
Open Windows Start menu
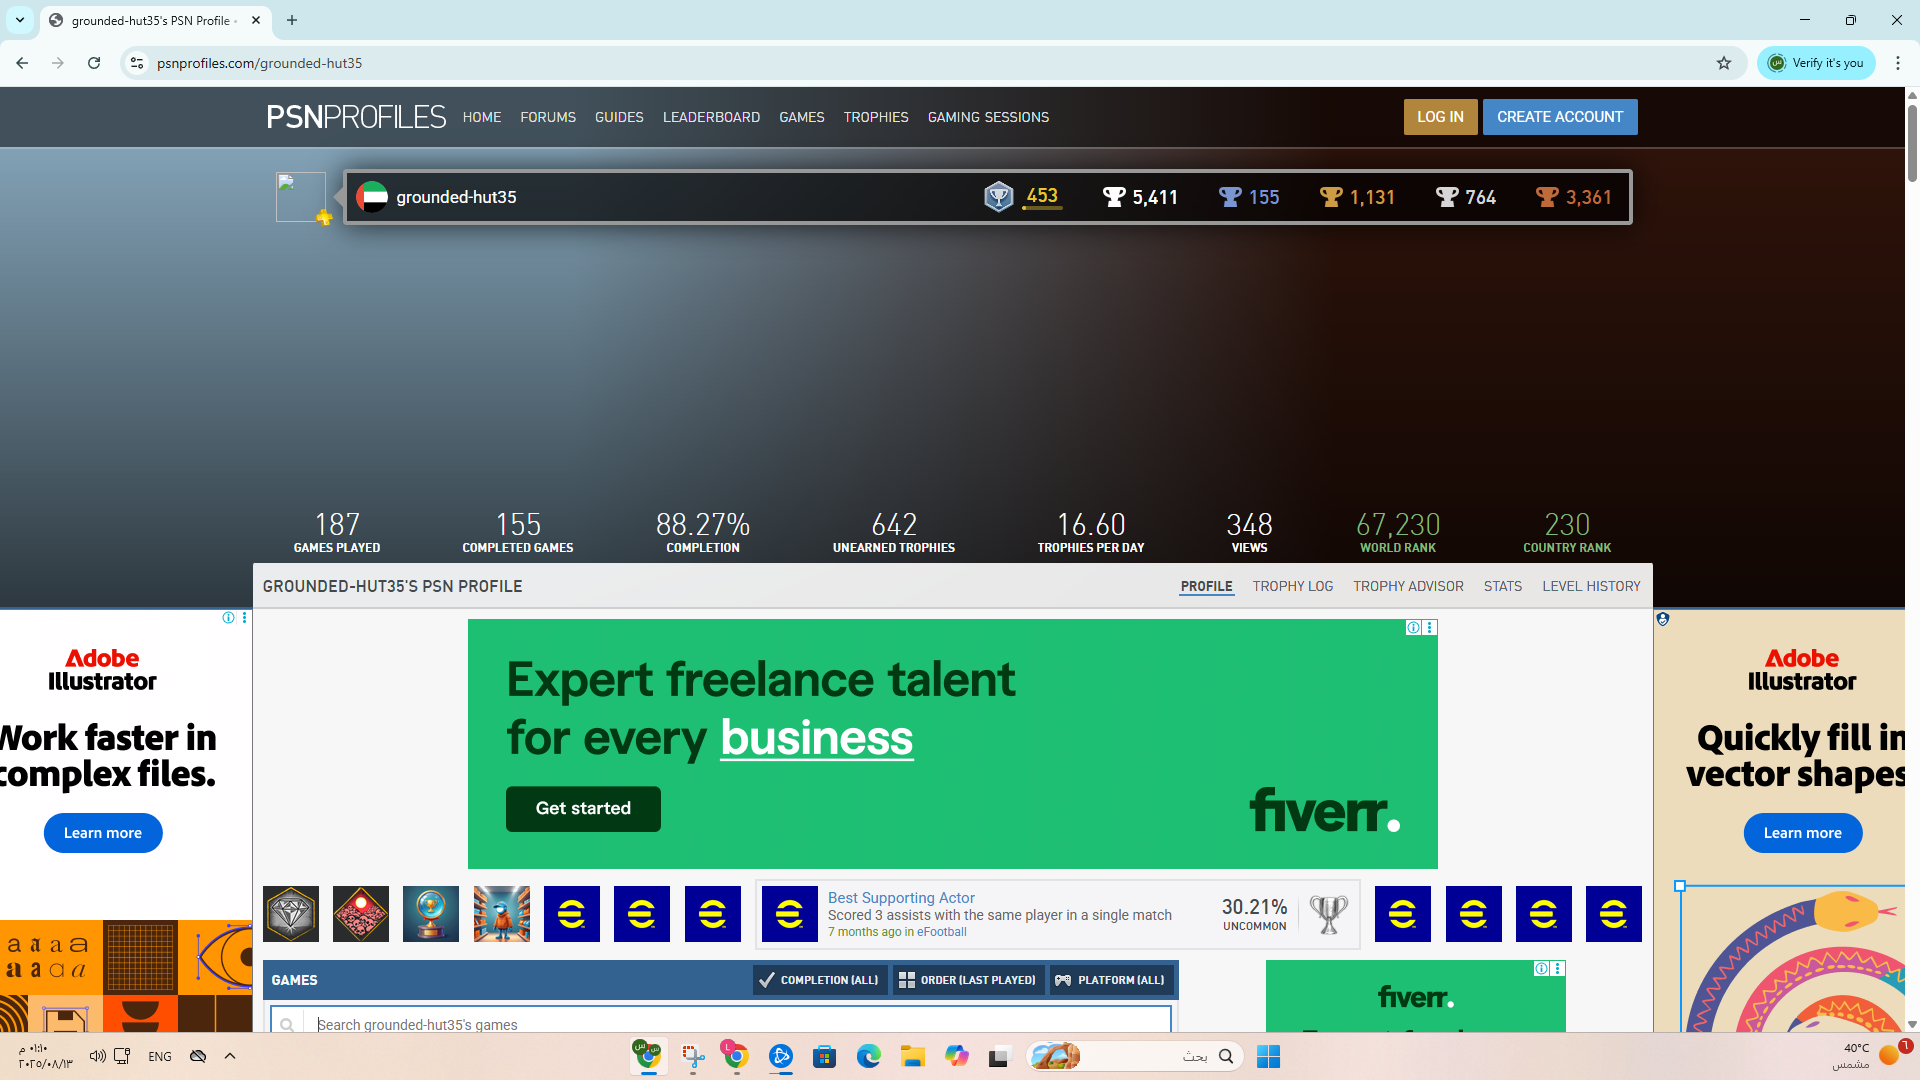point(1268,1056)
